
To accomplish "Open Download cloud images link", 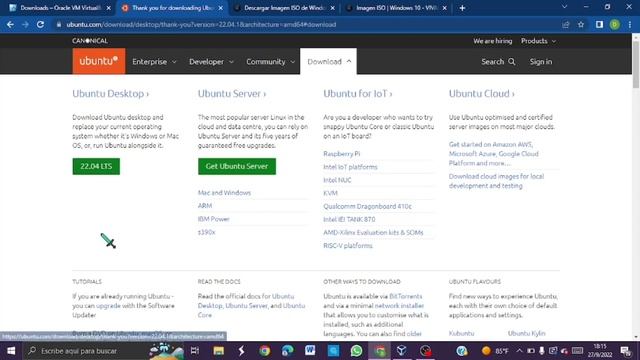I will pos(496,181).
